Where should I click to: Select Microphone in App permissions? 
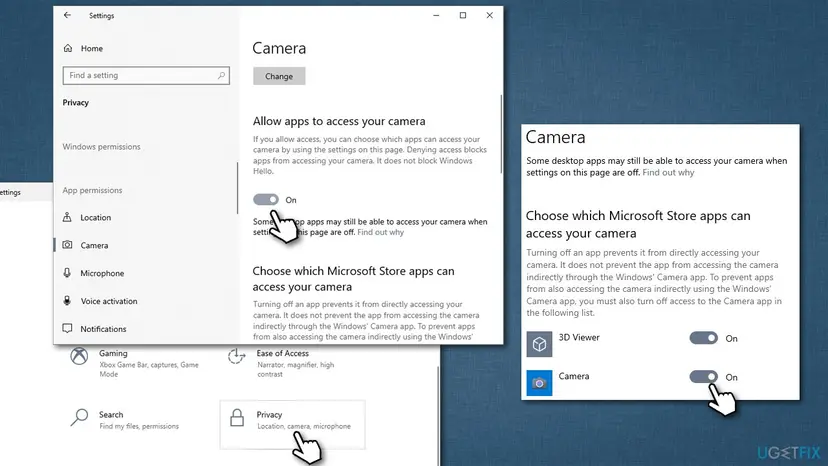pos(102,273)
